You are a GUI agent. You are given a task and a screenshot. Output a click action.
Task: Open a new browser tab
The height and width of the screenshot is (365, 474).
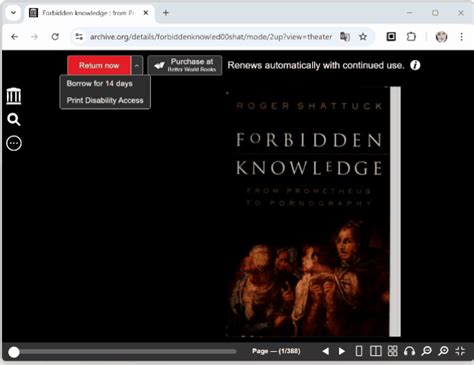click(166, 13)
